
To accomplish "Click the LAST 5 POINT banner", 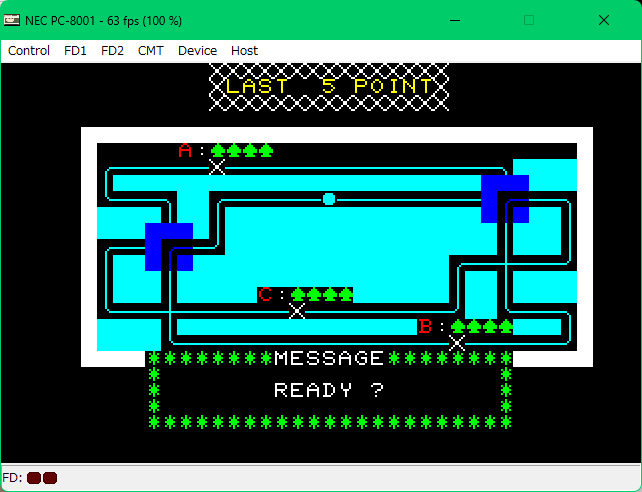I will (329, 86).
